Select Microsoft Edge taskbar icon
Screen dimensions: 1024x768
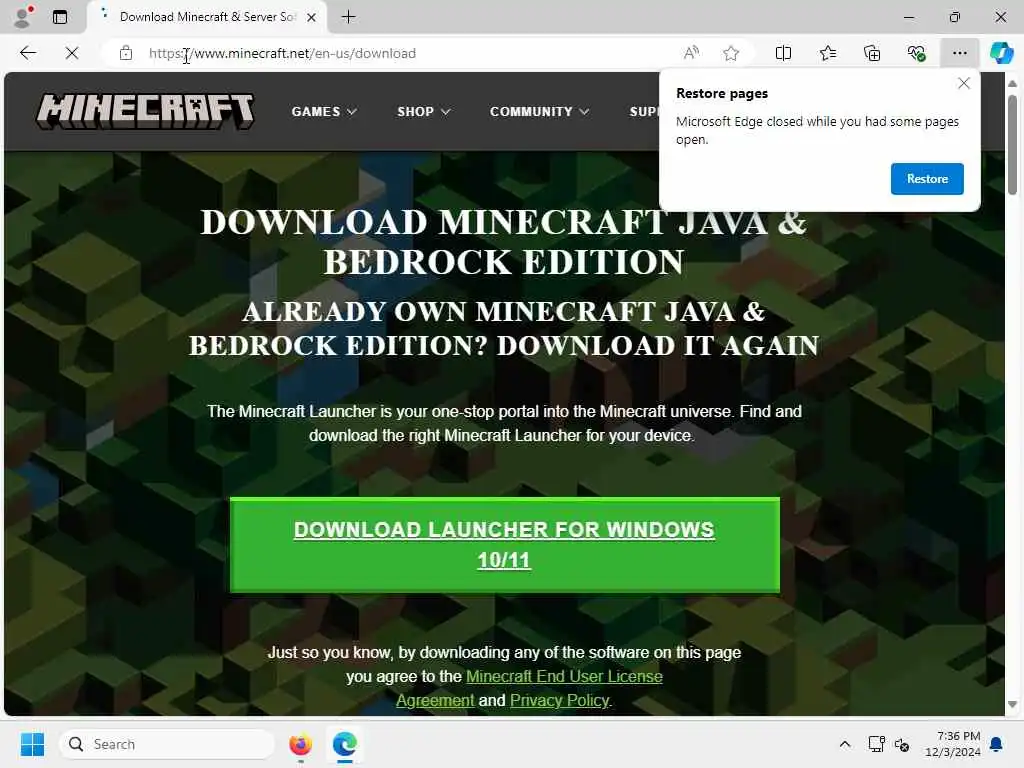tap(344, 744)
